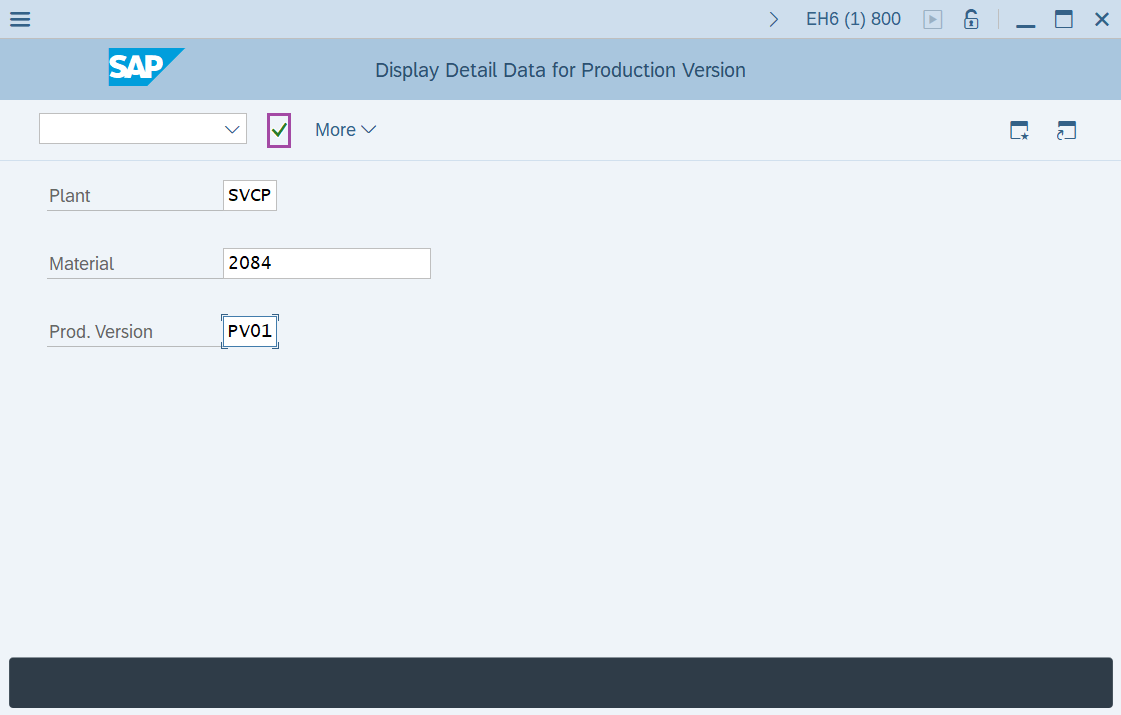Viewport: 1121px width, 715px height.
Task: Click the new session window-with-star icon
Action: click(1019, 130)
